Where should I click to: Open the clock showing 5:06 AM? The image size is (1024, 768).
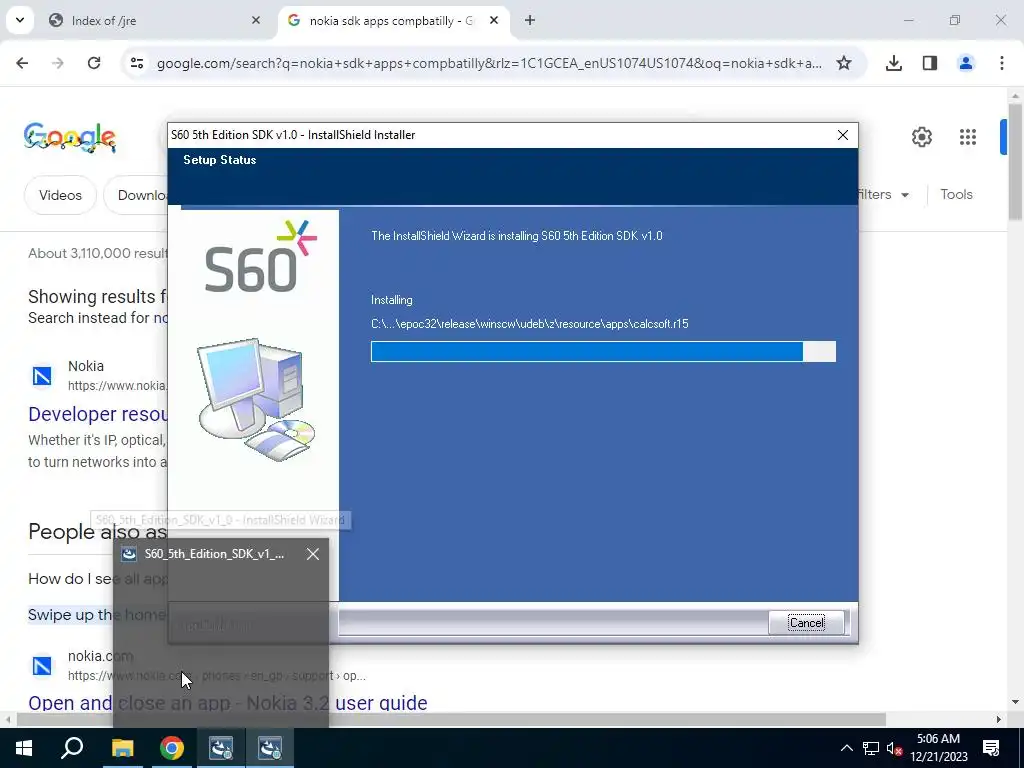938,748
